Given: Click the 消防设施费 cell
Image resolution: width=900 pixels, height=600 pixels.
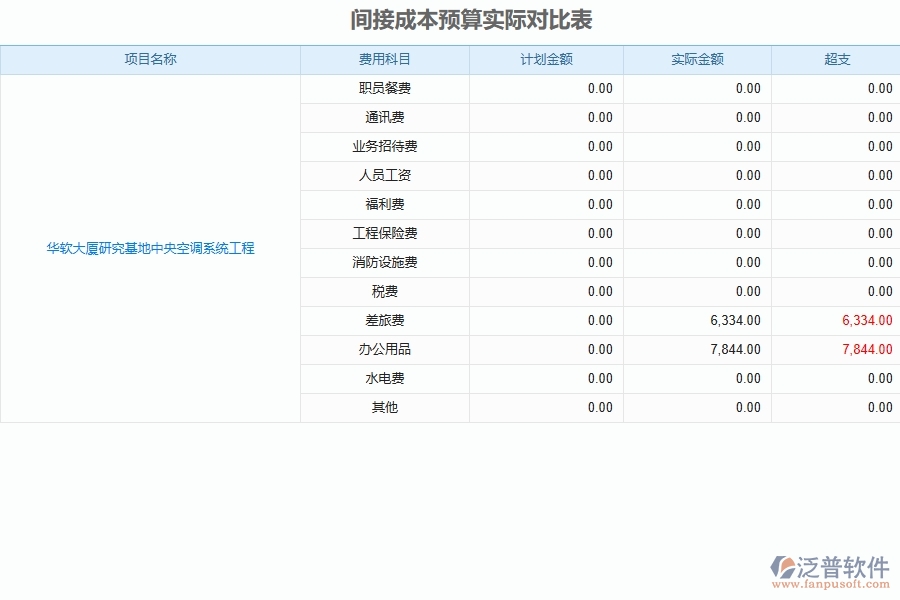Looking at the screenshot, I should [385, 262].
